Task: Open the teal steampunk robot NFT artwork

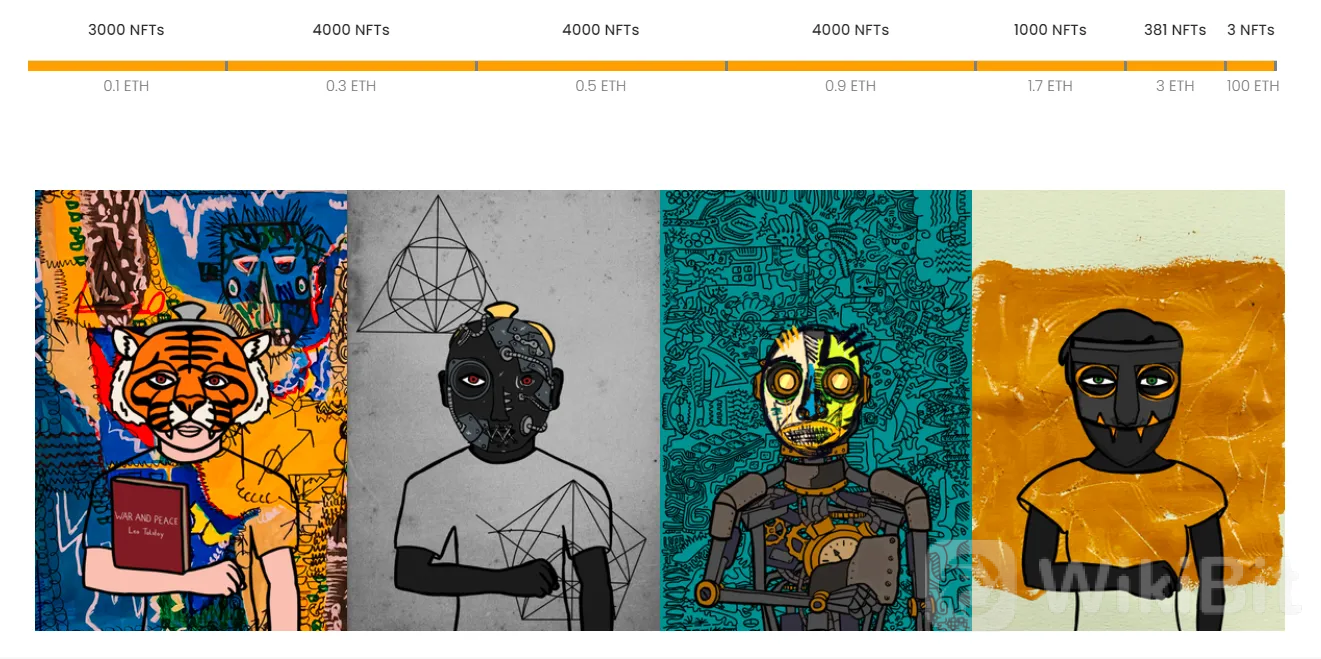Action: coord(816,410)
